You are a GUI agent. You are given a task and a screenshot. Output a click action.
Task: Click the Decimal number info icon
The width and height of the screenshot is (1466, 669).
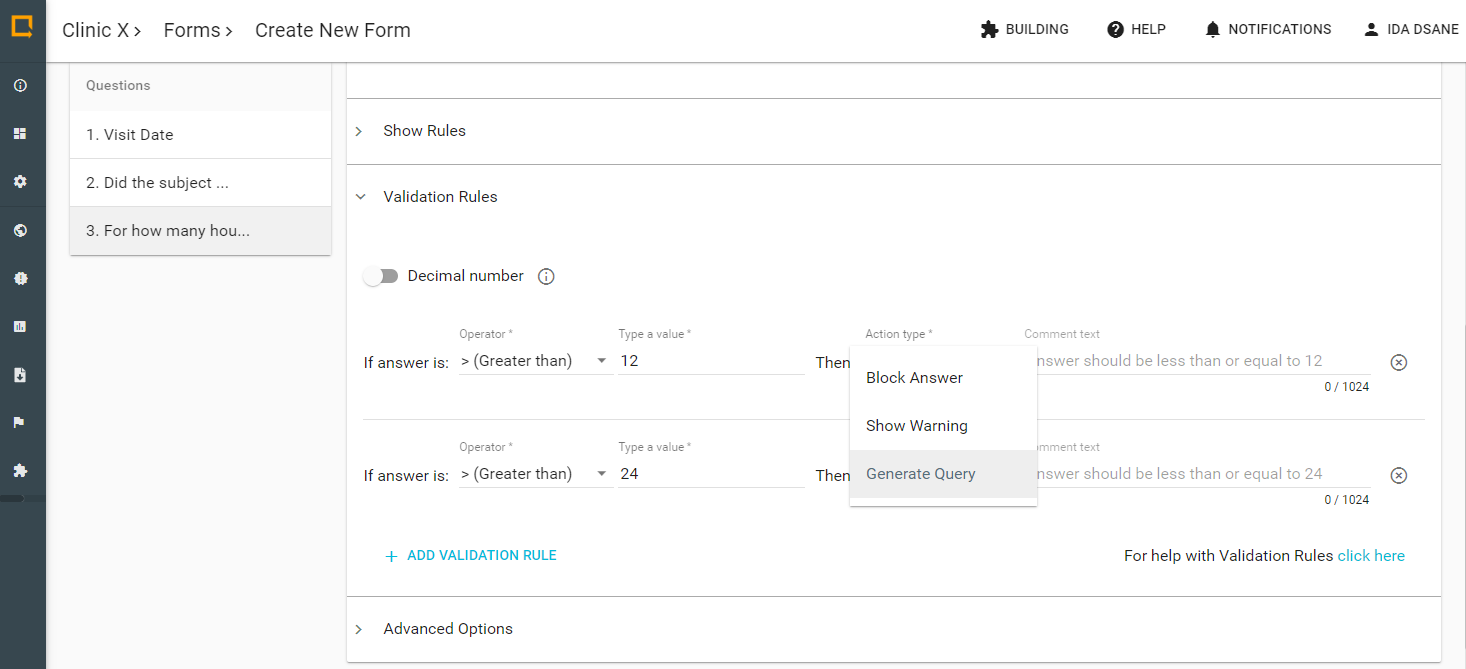point(546,277)
